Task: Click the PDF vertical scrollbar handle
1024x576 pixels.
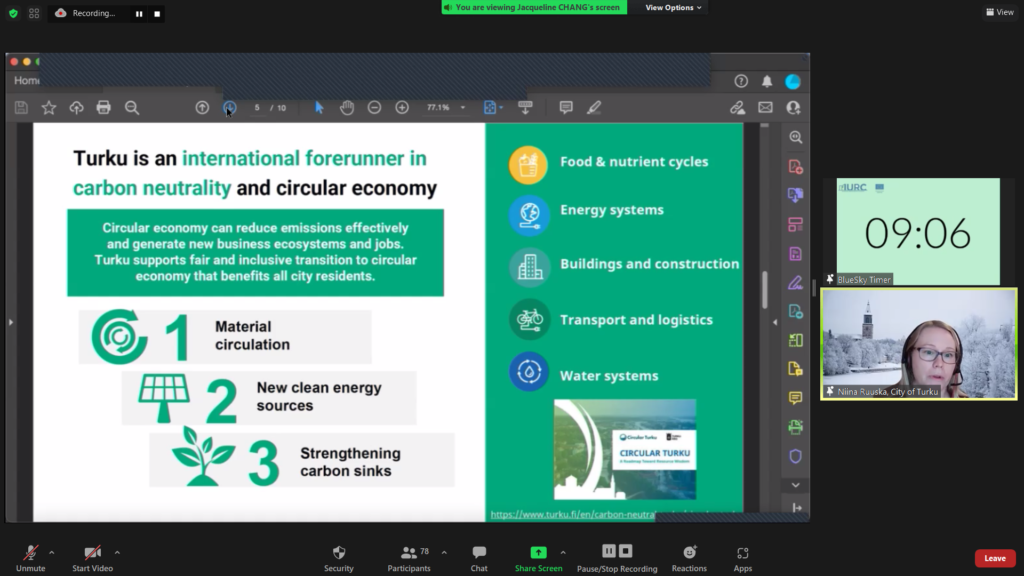Action: [765, 290]
